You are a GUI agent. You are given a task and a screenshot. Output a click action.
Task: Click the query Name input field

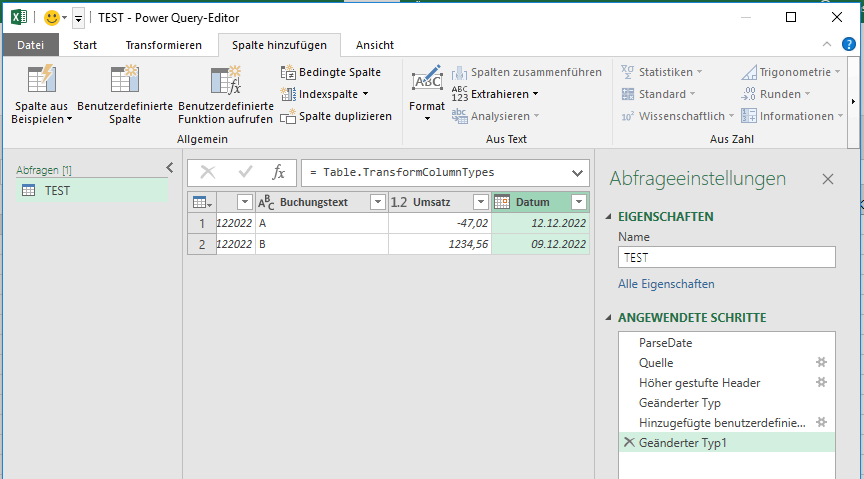pos(726,257)
